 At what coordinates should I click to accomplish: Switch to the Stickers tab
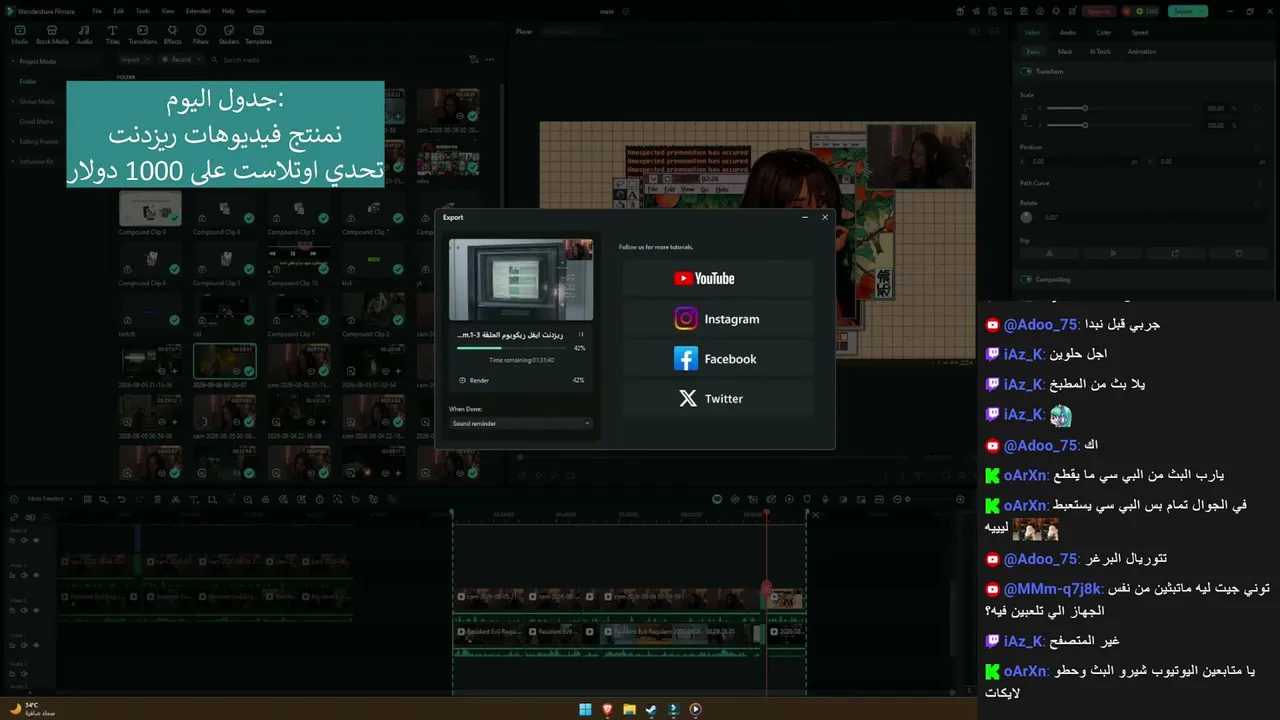click(x=229, y=35)
